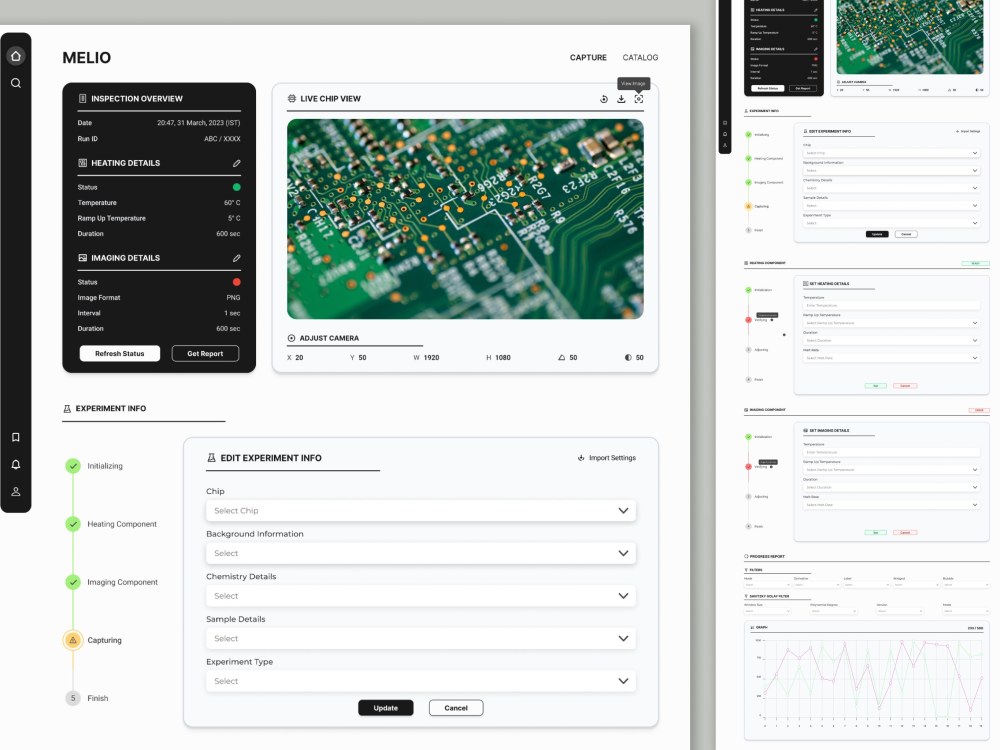Open notifications bell in sidebar
The height and width of the screenshot is (750, 1000).
coord(16,464)
